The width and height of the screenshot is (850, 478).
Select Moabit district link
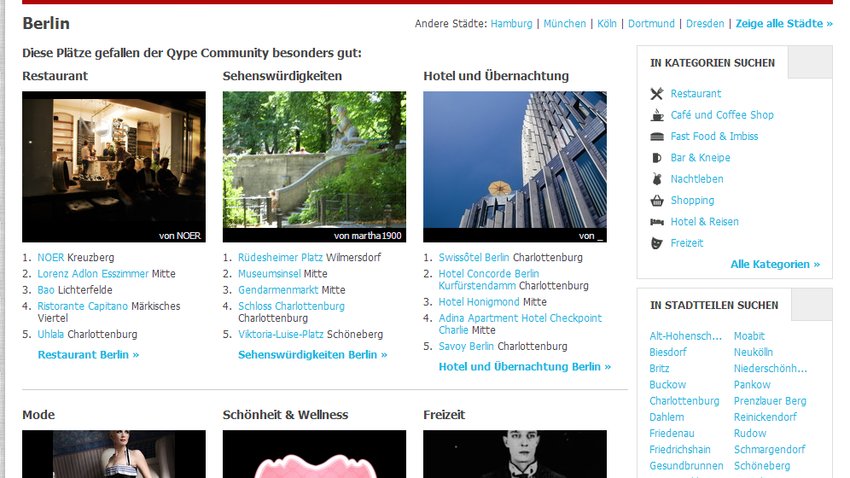pyautogui.click(x=749, y=336)
